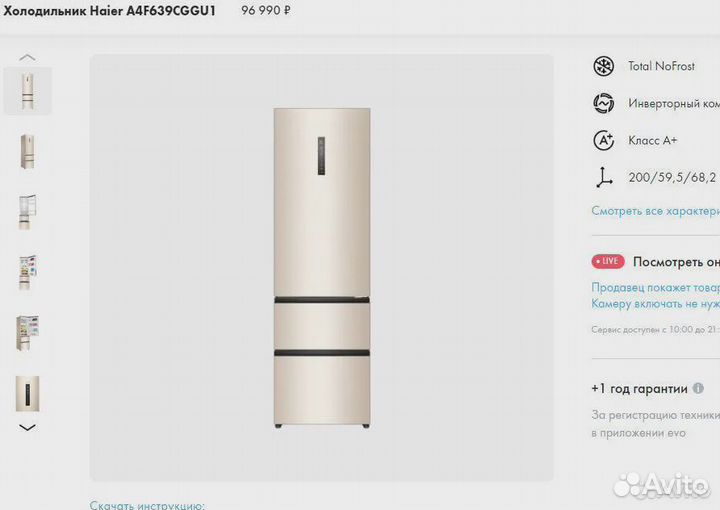
Task: Click the Total NoFrost snowflake icon
Action: pos(603,67)
